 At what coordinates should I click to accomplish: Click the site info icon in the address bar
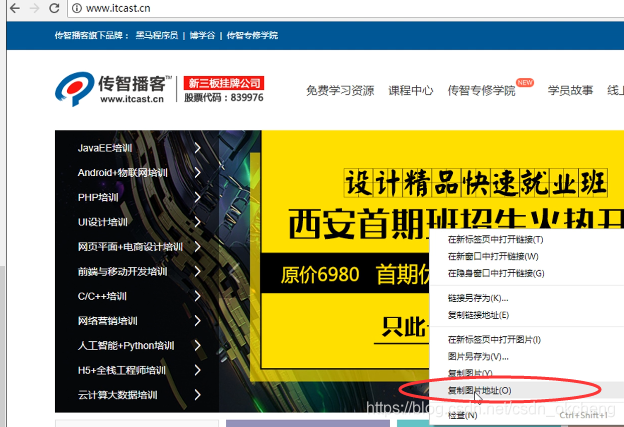[77, 8]
